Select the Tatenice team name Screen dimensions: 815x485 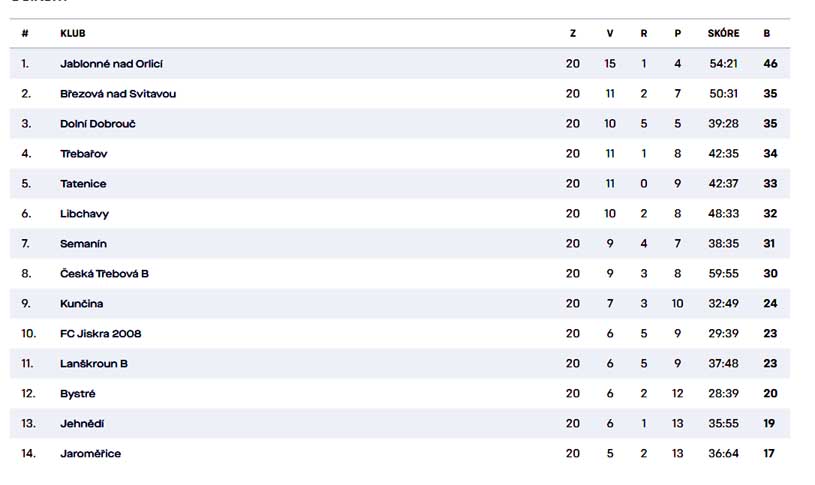pyautogui.click(x=83, y=184)
